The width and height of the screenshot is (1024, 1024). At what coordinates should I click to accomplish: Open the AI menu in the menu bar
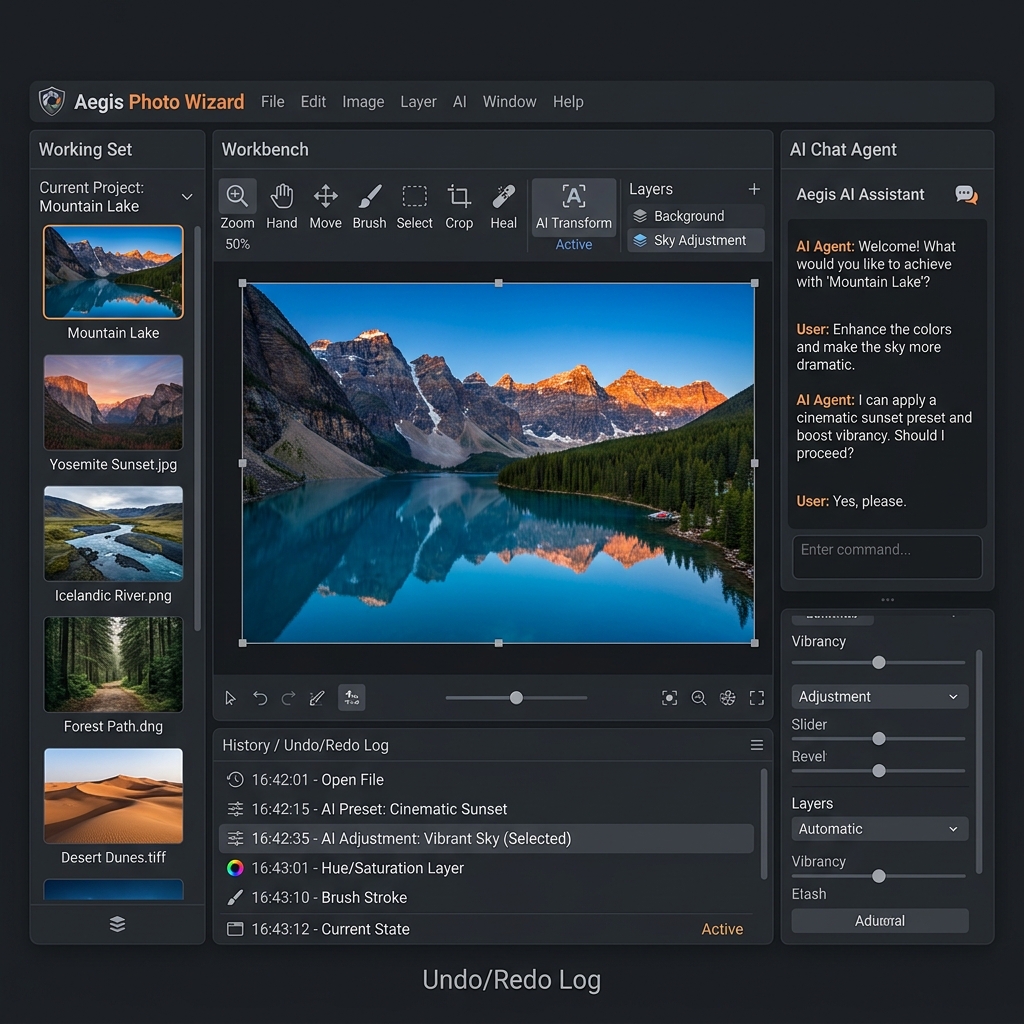click(459, 101)
